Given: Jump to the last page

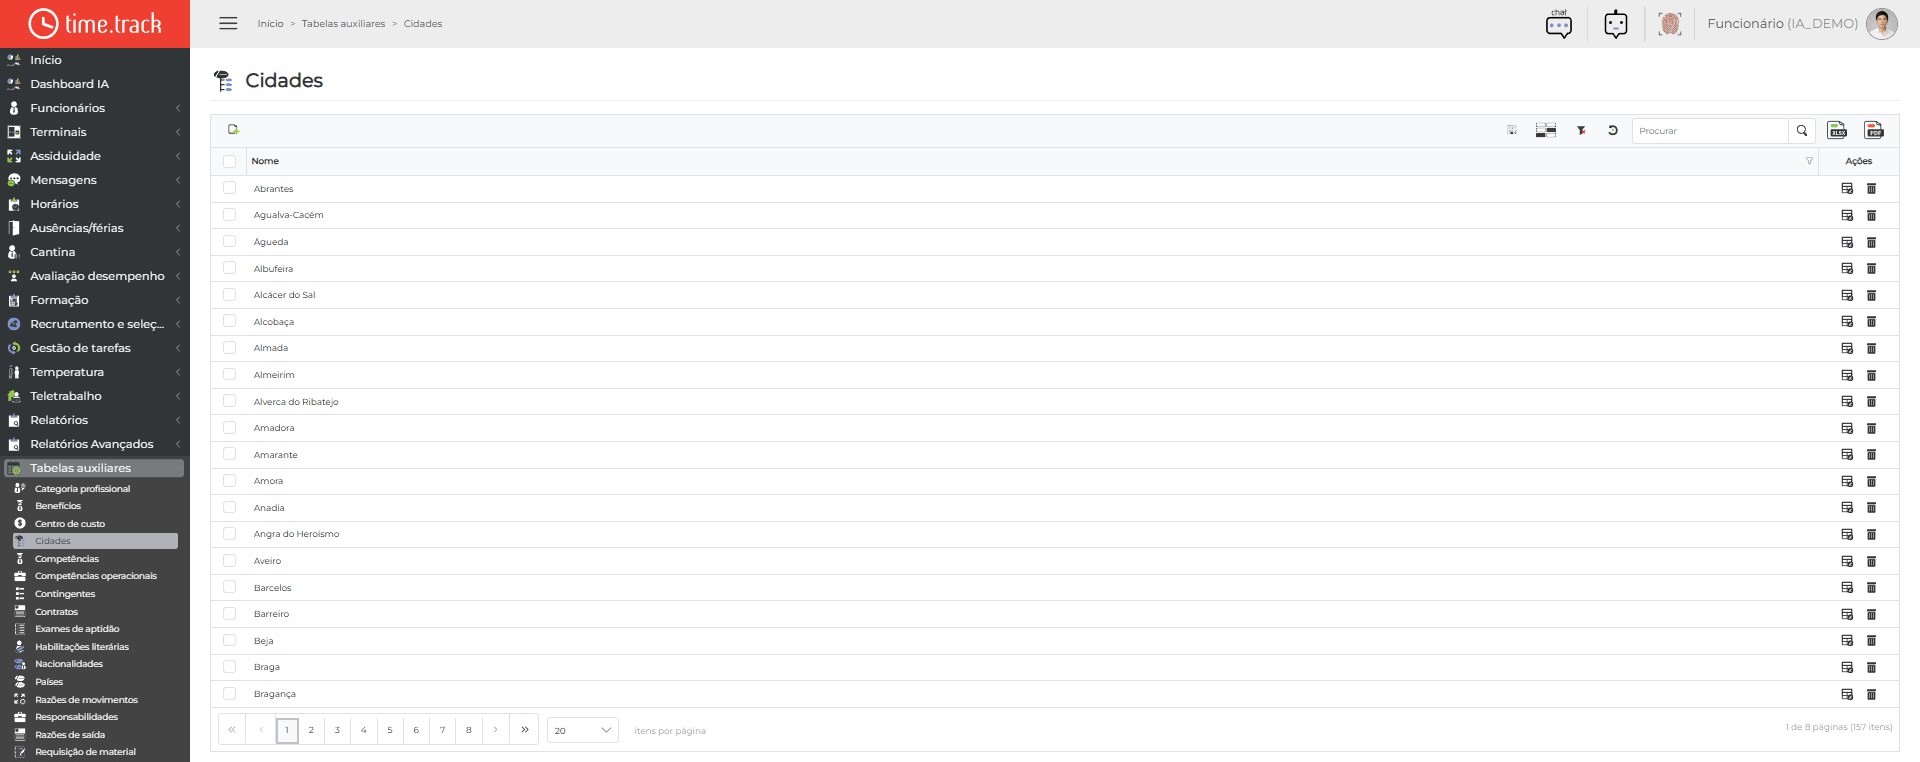Looking at the screenshot, I should (x=524, y=730).
